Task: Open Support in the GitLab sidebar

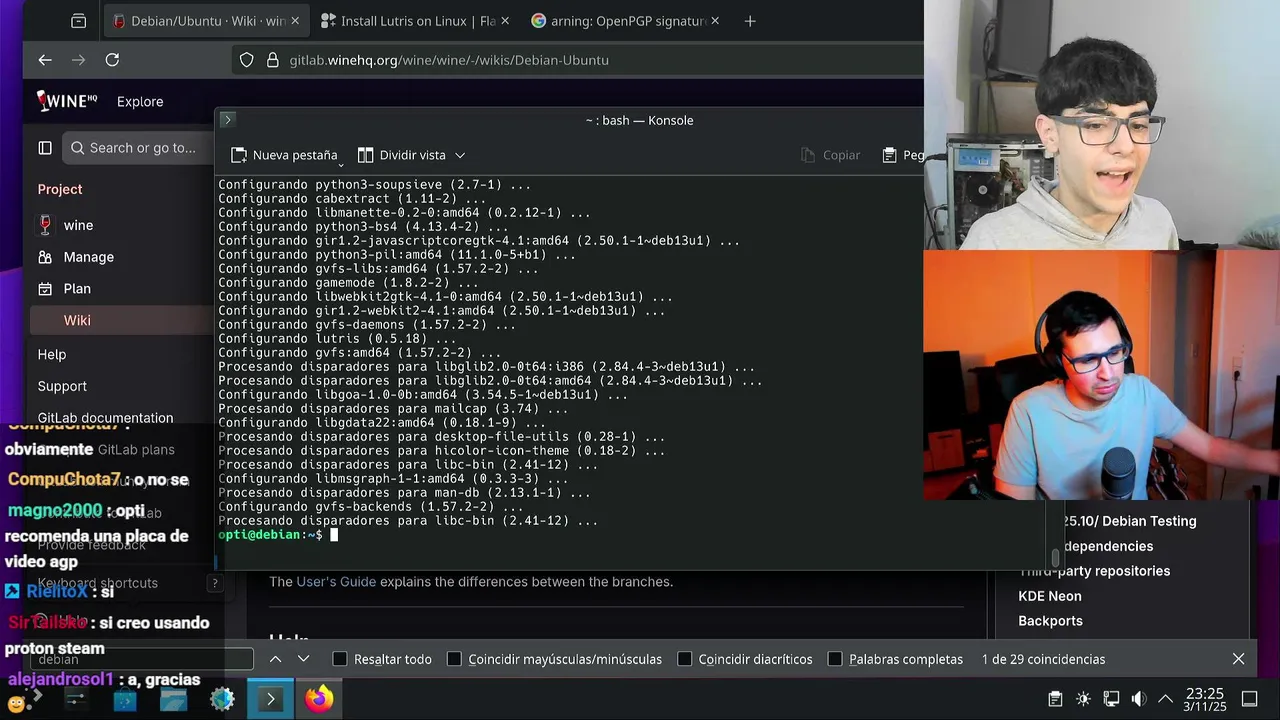Action: click(62, 386)
